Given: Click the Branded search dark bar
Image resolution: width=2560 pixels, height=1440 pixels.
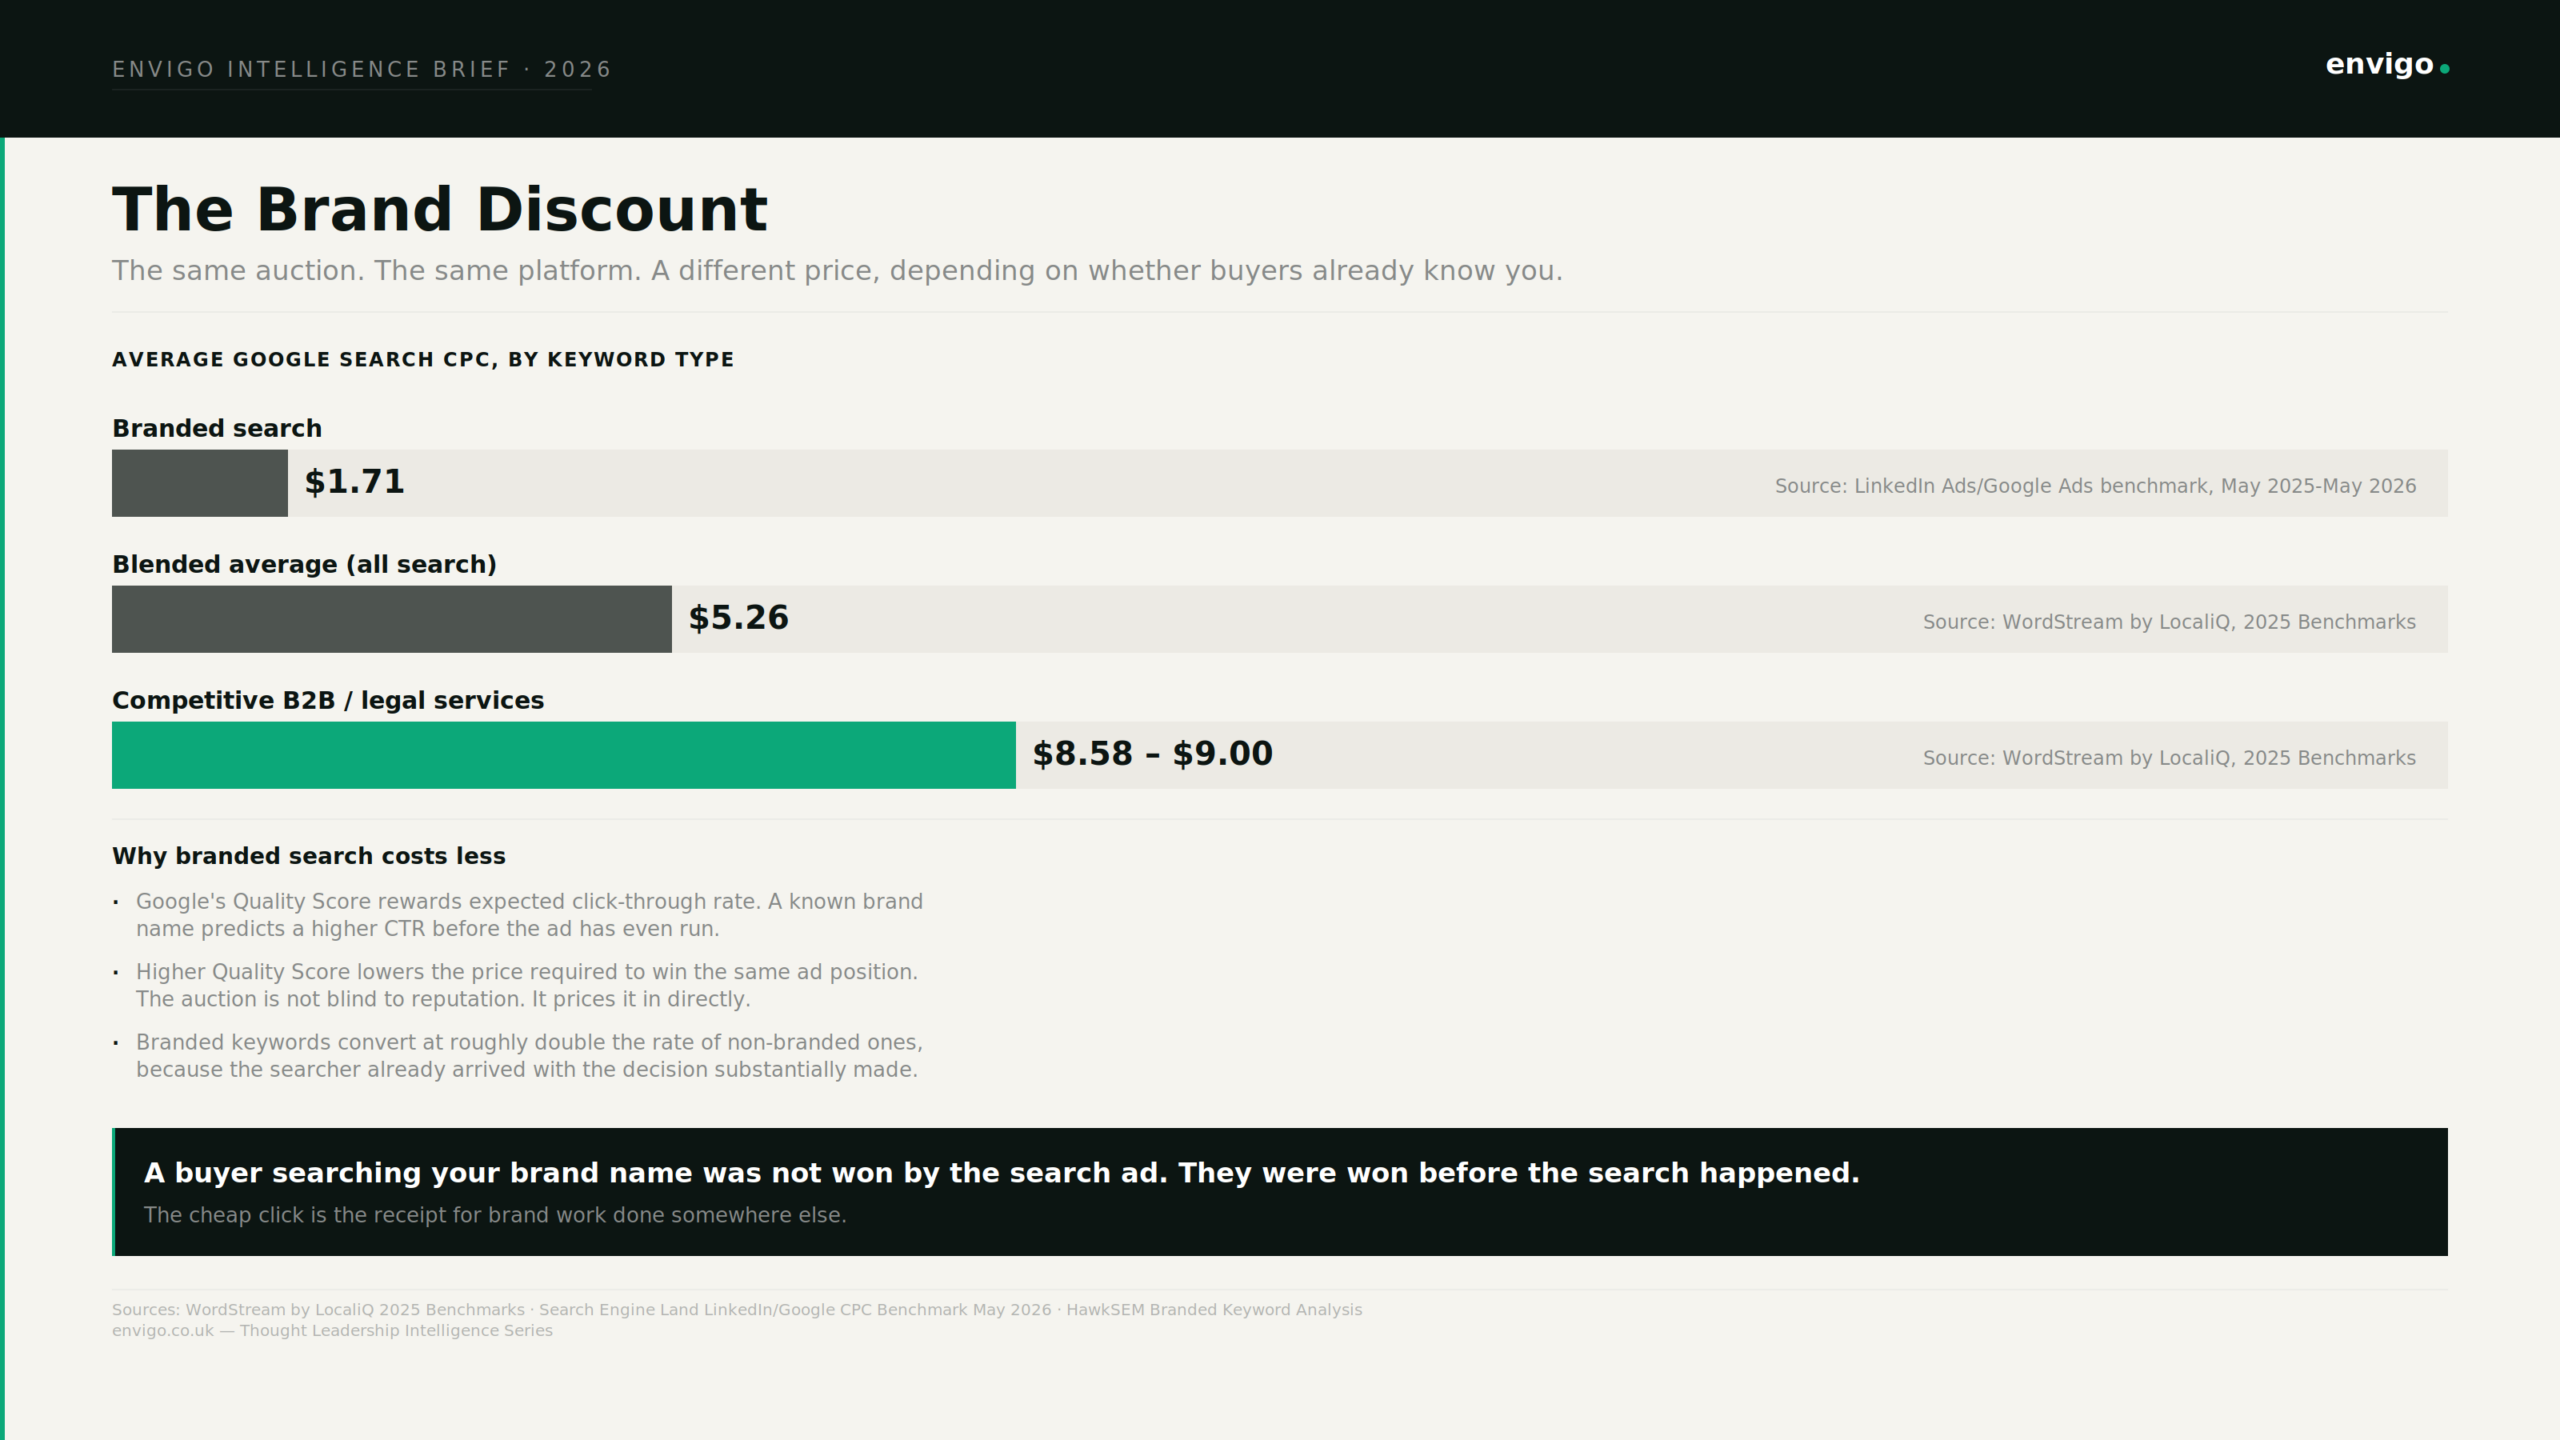Looking at the screenshot, I should click(x=200, y=483).
